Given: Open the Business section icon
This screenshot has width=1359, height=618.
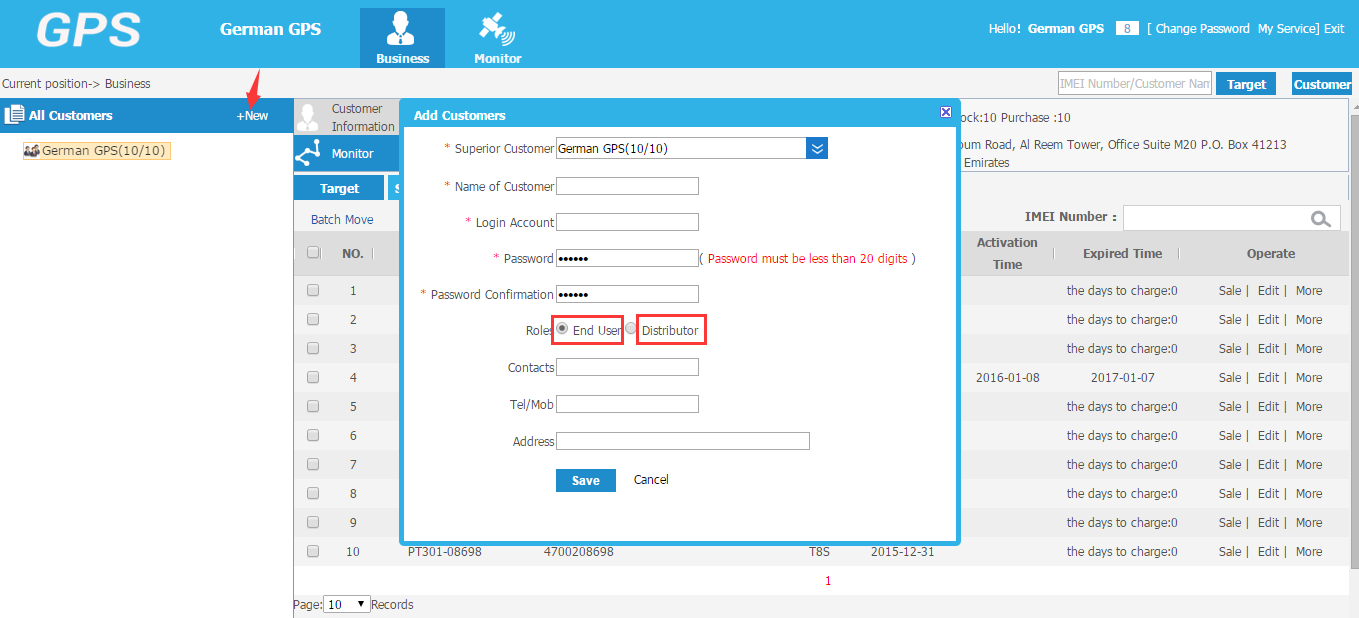Looking at the screenshot, I should (x=402, y=28).
